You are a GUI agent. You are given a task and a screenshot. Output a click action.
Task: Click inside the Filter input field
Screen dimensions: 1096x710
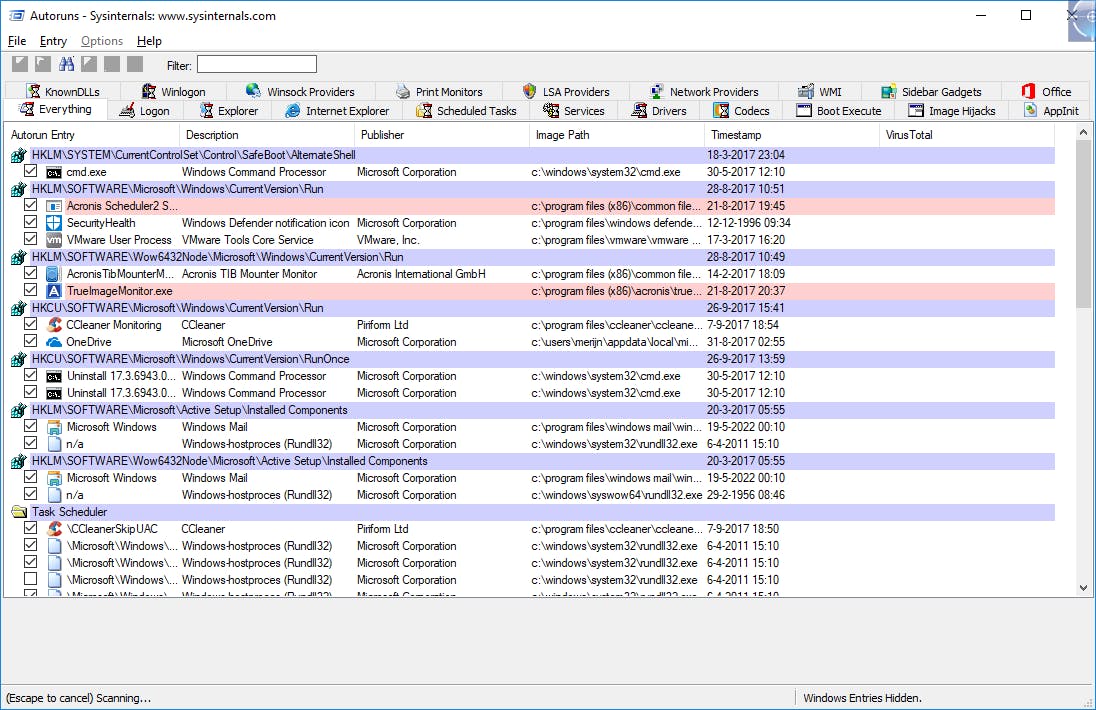pyautogui.click(x=256, y=64)
